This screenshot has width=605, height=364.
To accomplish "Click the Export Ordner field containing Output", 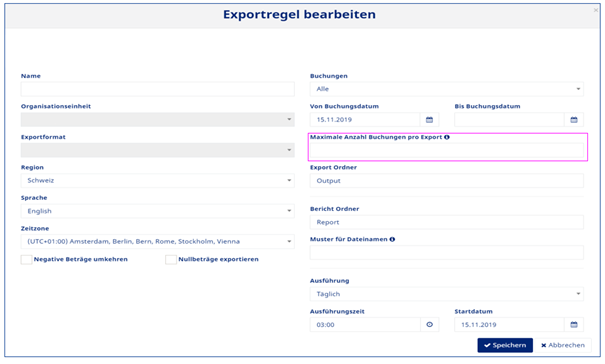I will click(446, 181).
